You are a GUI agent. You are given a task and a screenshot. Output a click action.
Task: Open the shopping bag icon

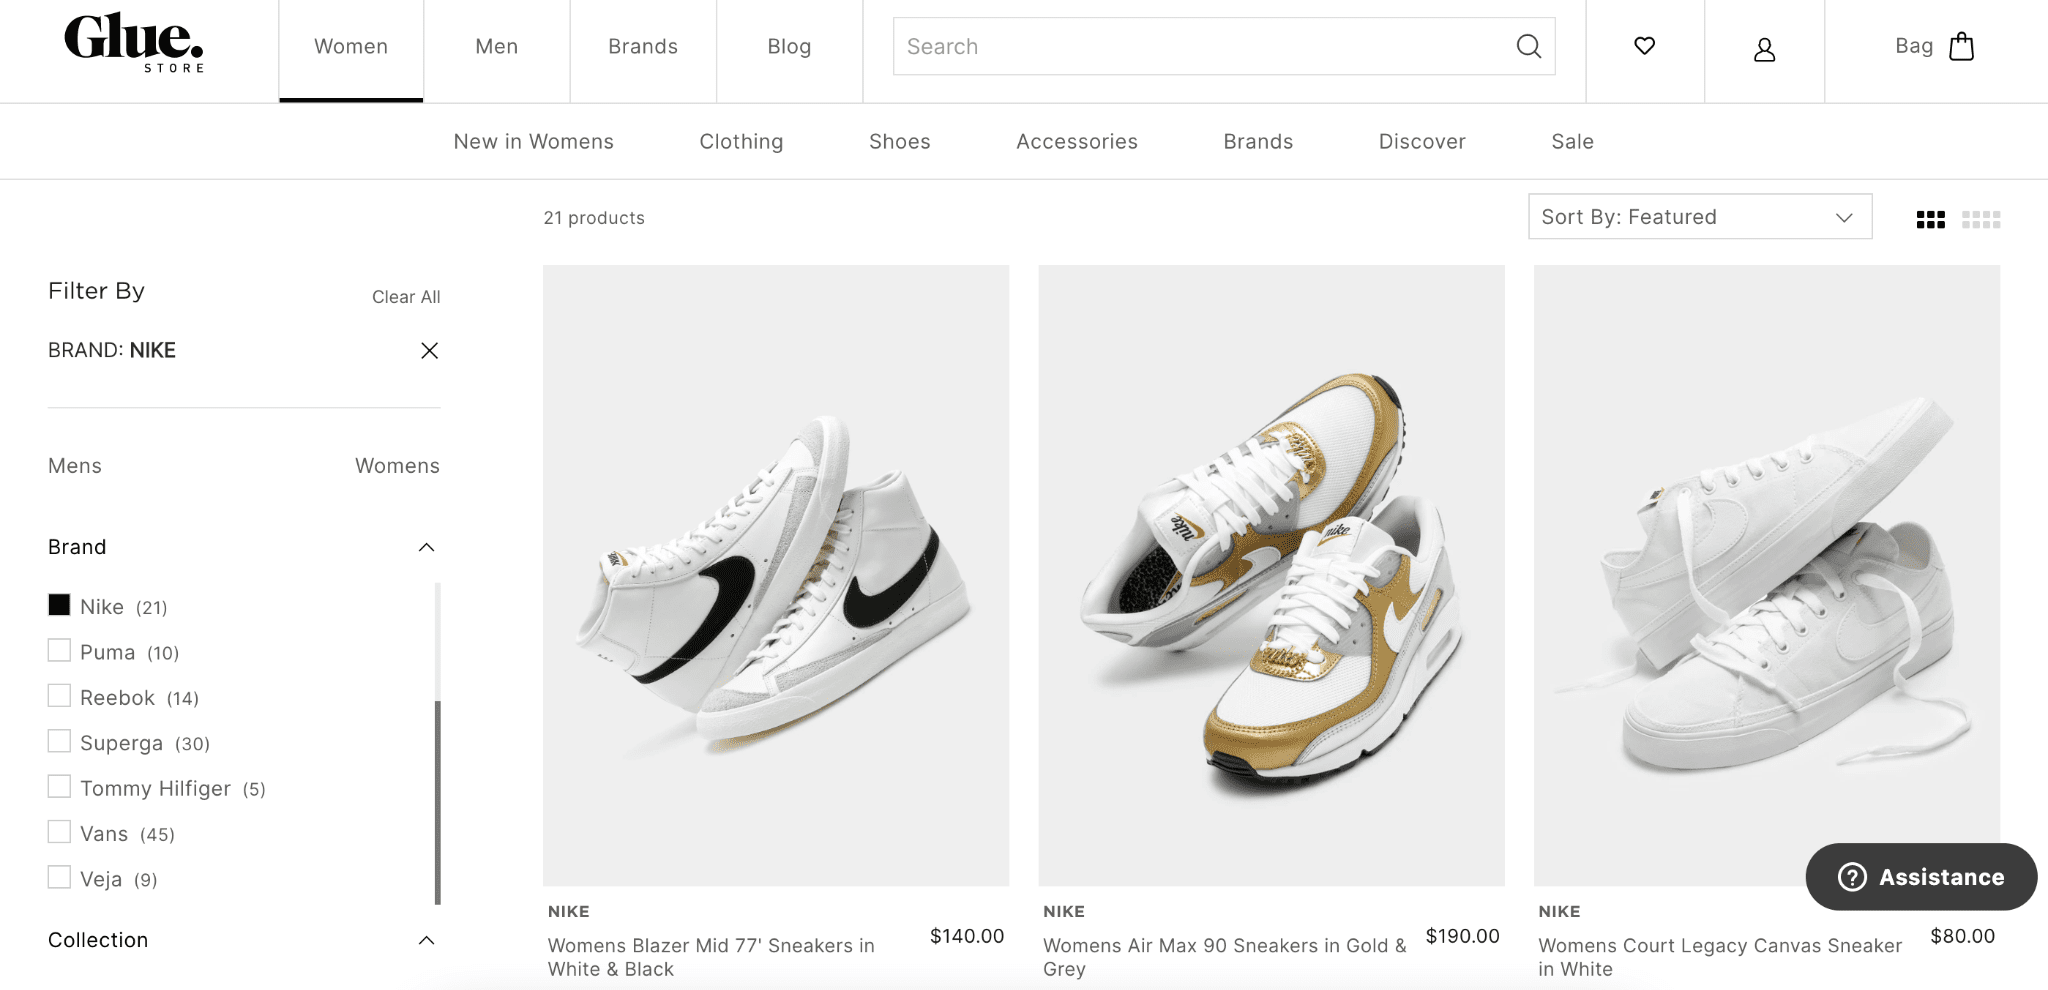click(1961, 46)
